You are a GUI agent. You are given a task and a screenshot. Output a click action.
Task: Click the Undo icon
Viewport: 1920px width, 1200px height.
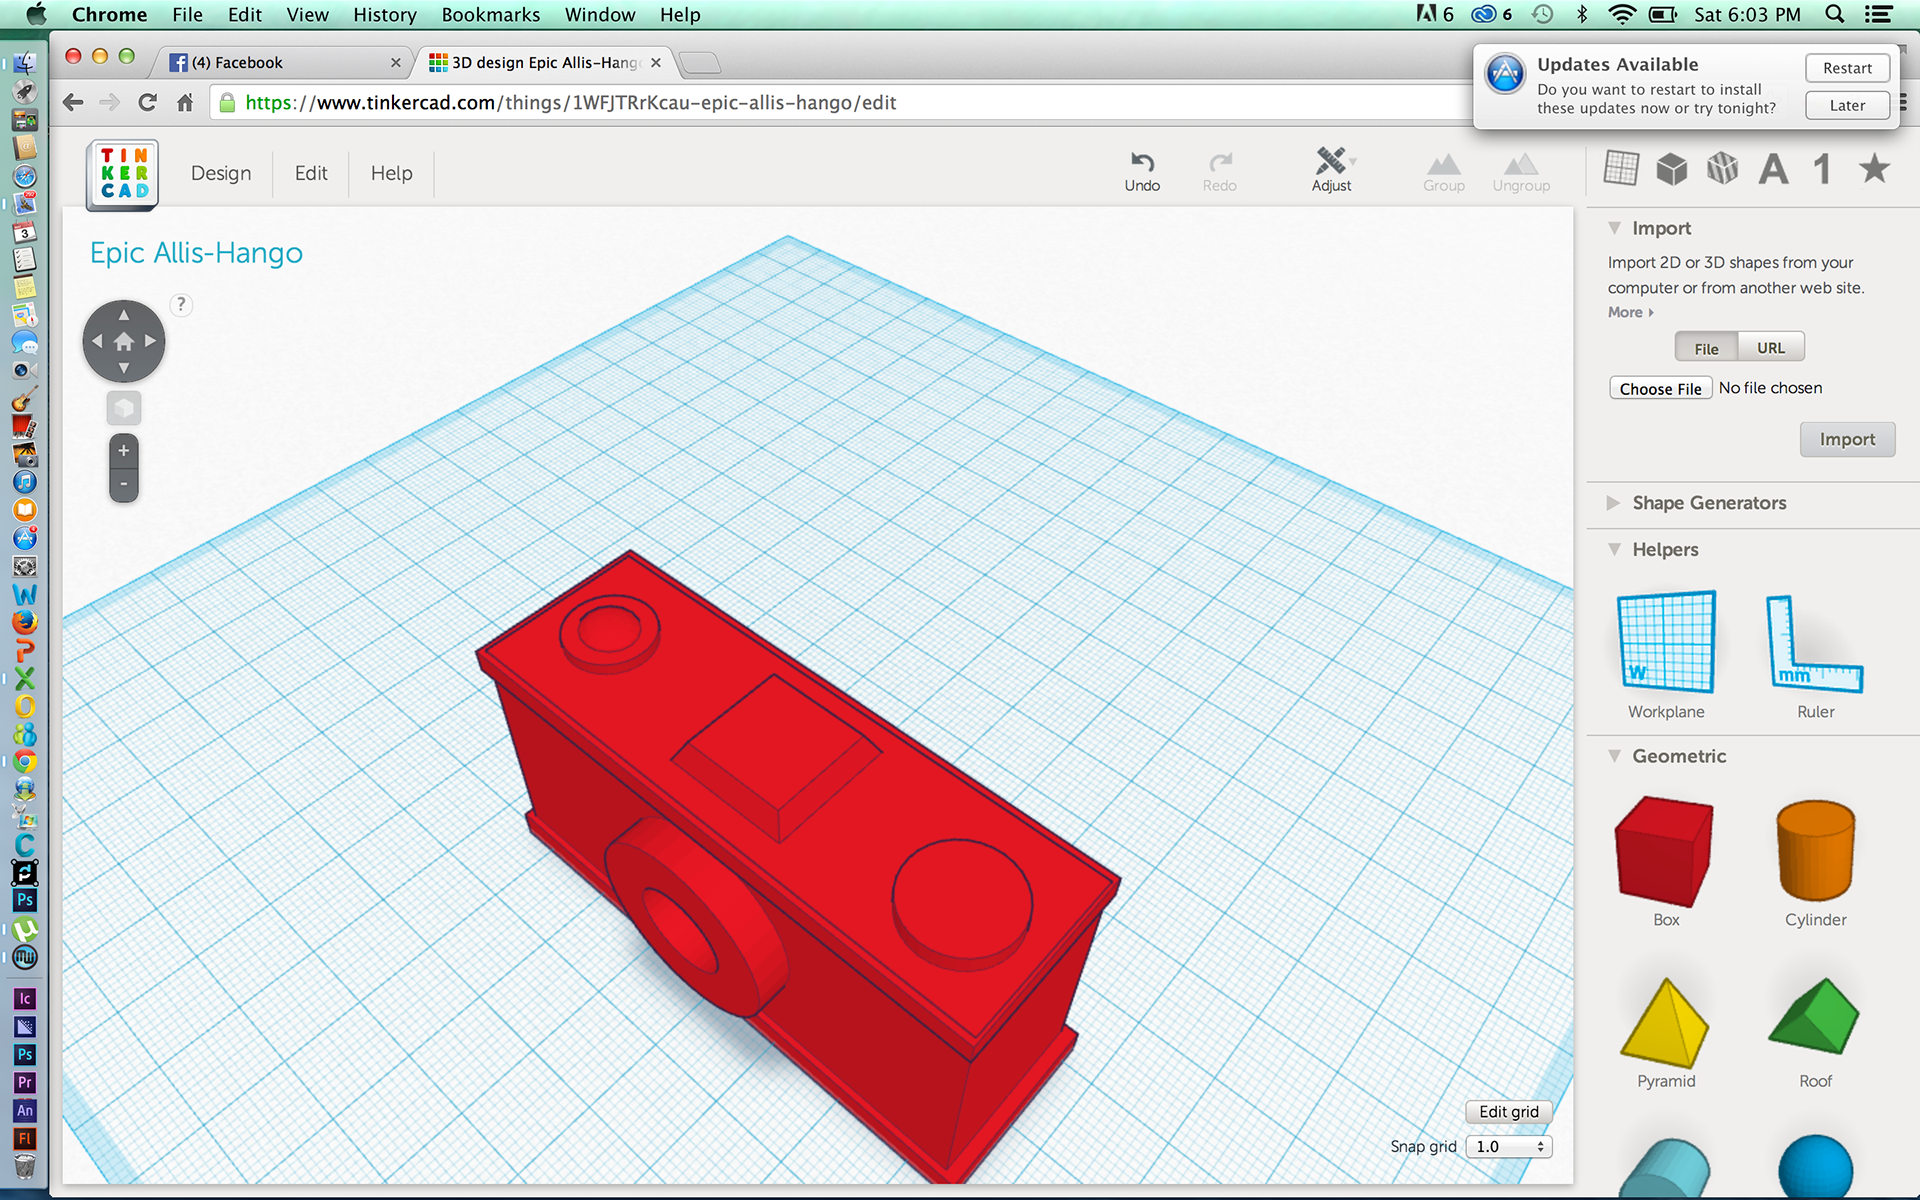pos(1142,171)
